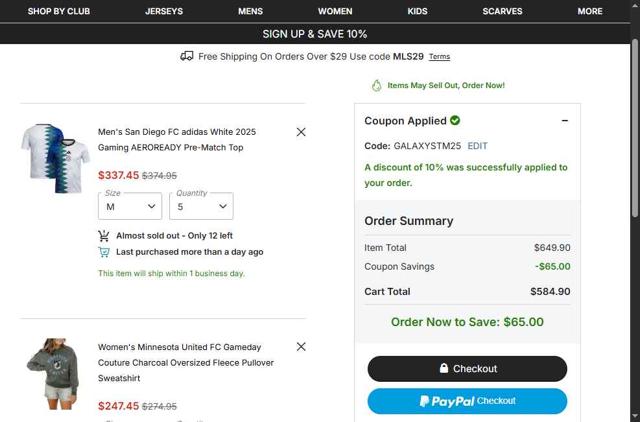Viewport: 640px width, 422px height.
Task: Remove the San Diego FC top from the cart
Action: tap(301, 132)
